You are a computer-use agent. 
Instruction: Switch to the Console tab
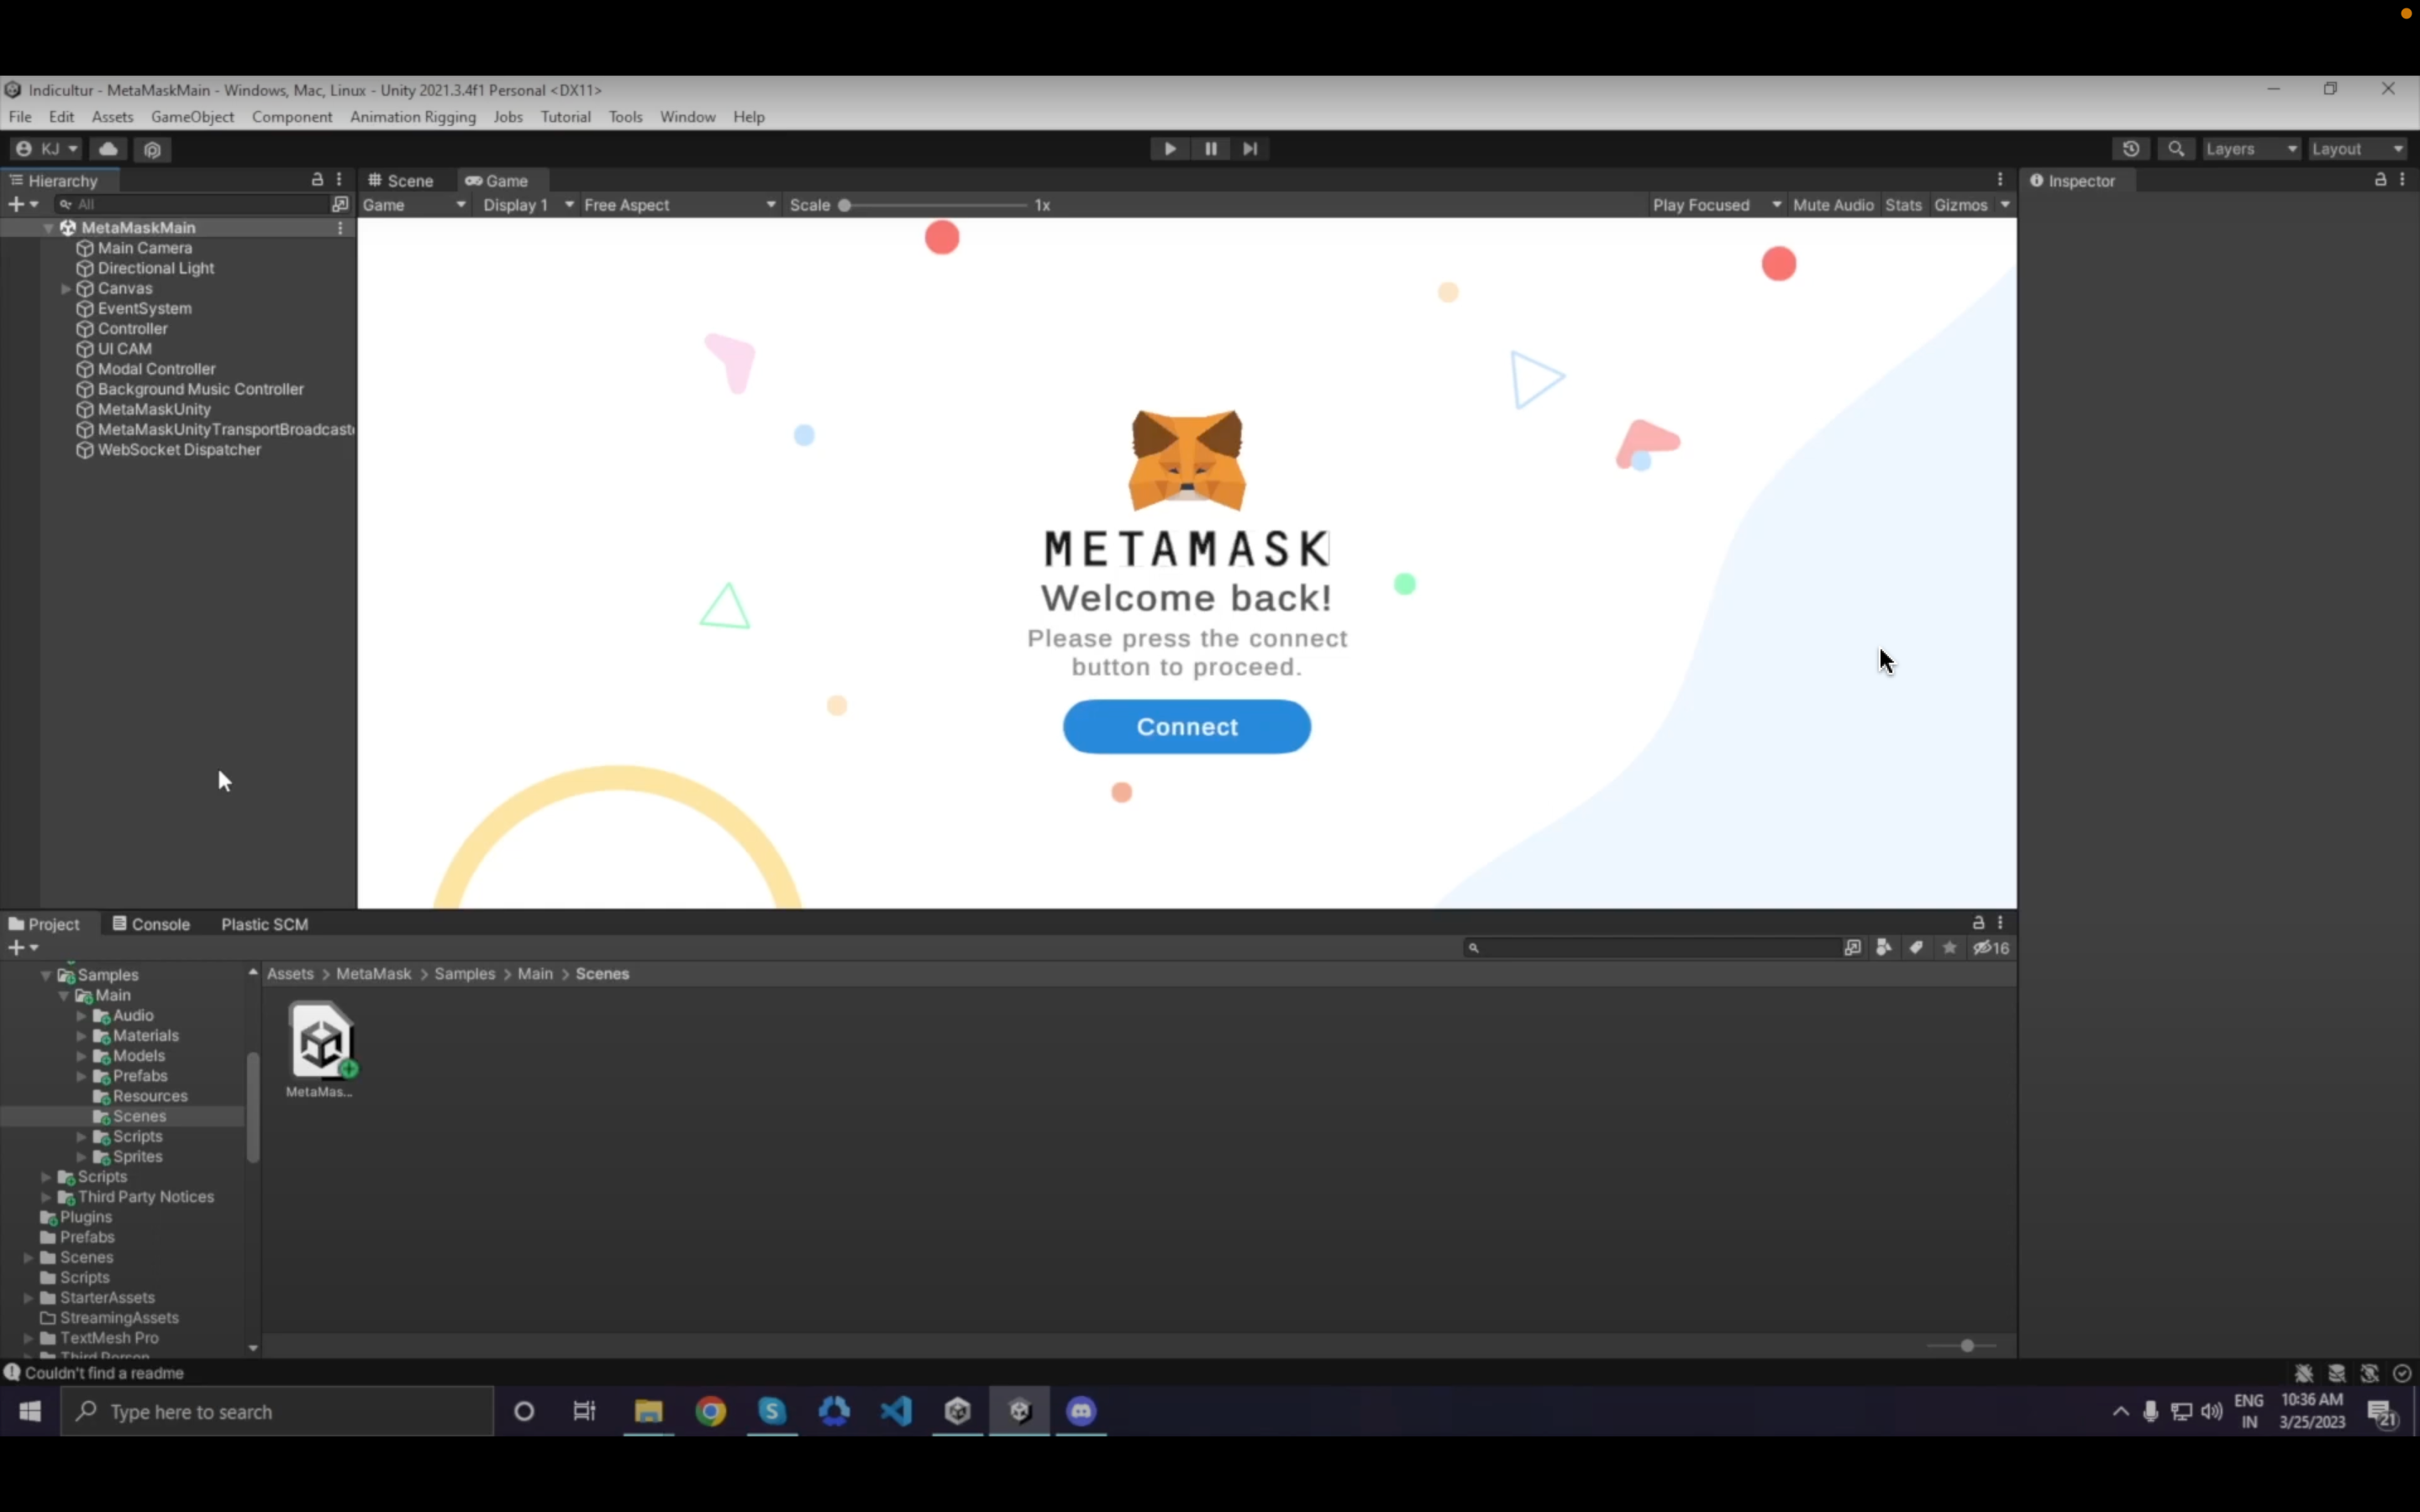pos(151,924)
